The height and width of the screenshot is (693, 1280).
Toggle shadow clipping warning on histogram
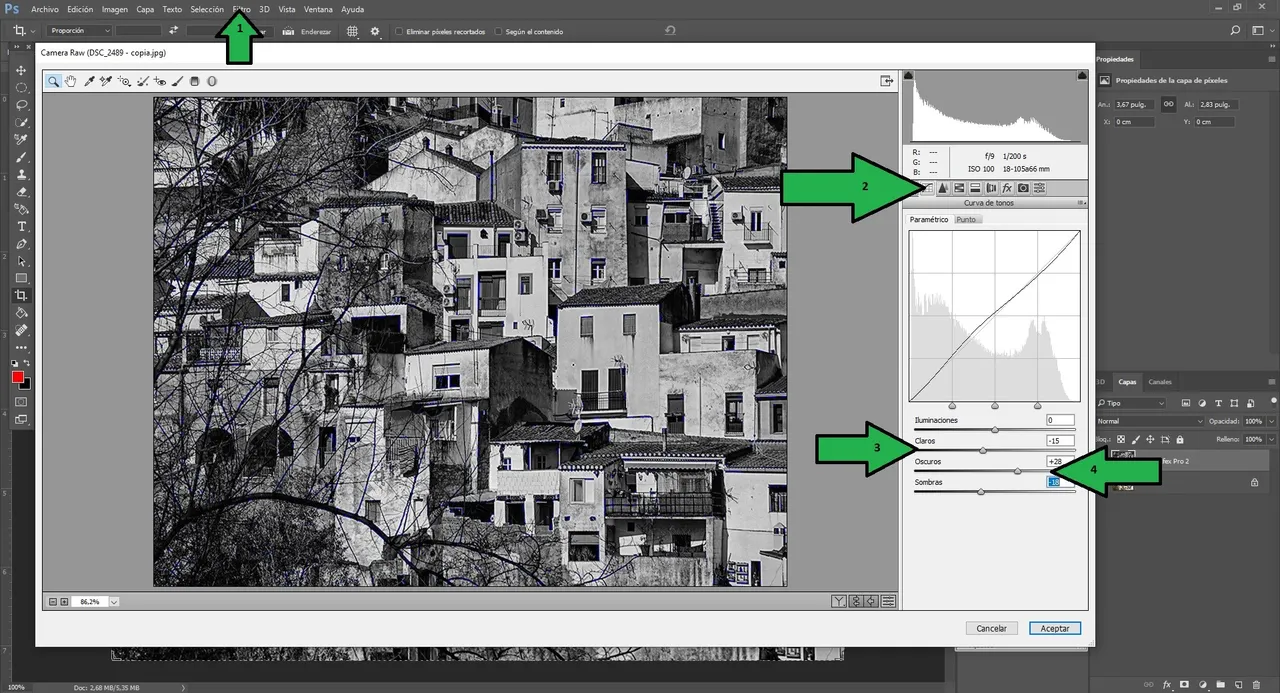(908, 75)
